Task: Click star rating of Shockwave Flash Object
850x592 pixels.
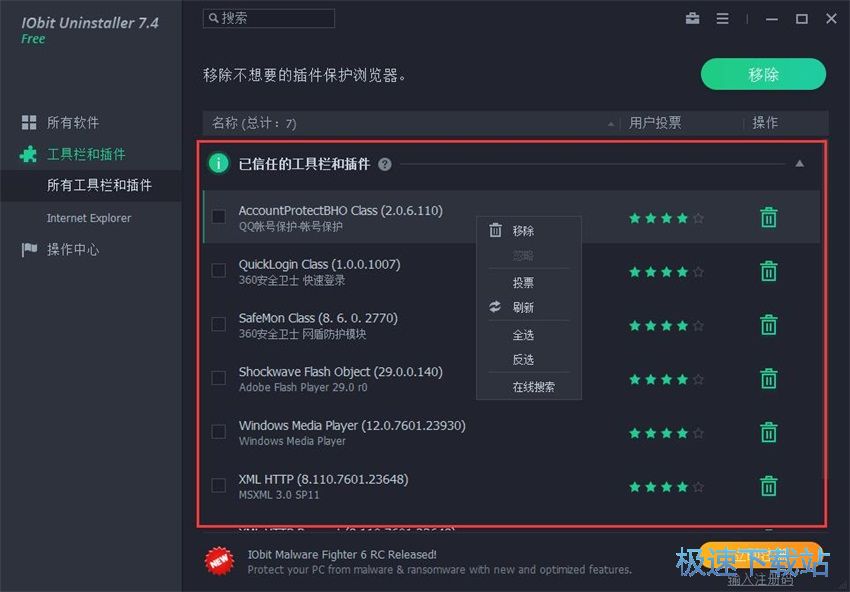Action: 666,379
